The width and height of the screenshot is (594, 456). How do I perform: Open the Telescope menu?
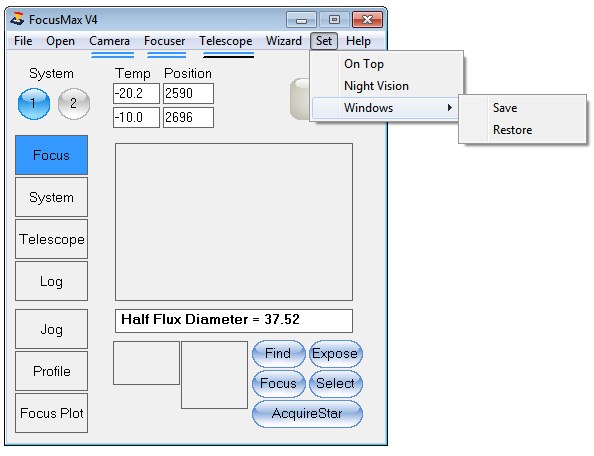pos(226,41)
